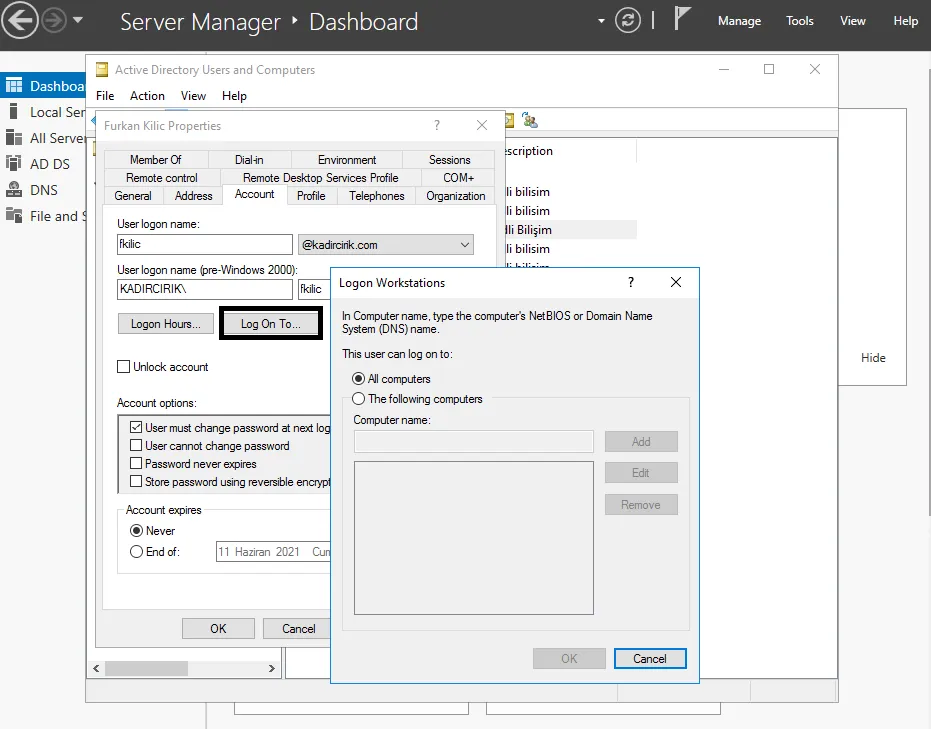Open Help menu in Active Directory window
Viewport: 931px width, 729px height.
coord(234,96)
